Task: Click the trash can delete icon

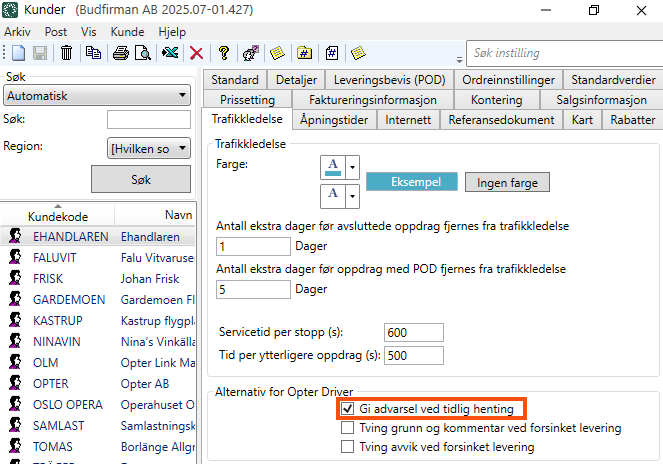Action: click(x=66, y=53)
